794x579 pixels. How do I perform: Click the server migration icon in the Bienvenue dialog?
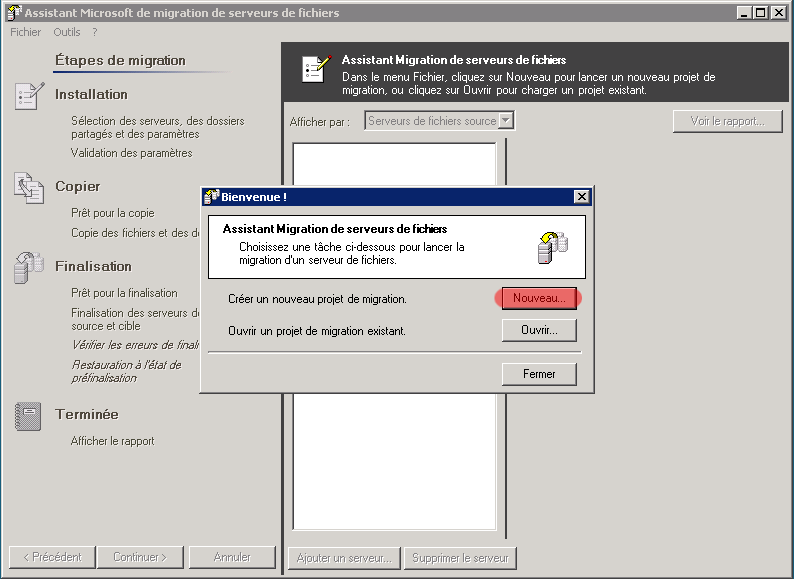(552, 247)
